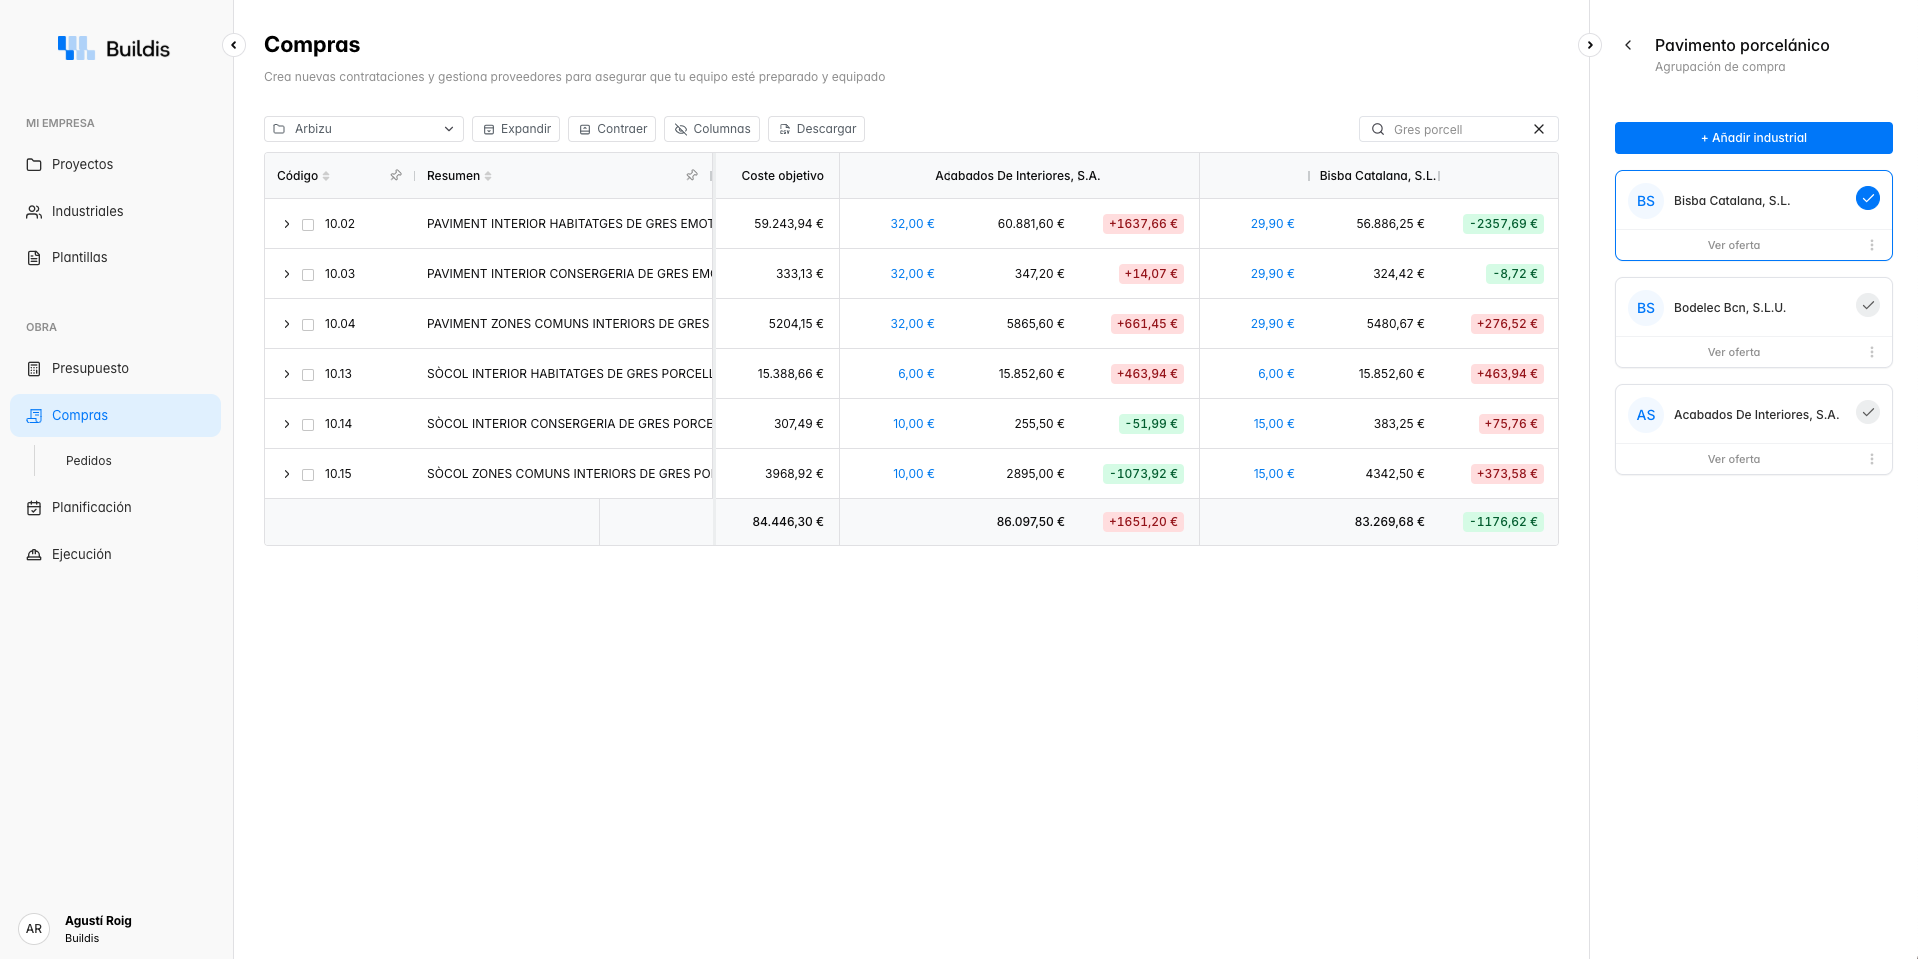Click Añadir industrial button
Screen dimensions: 1918x959
[x=1754, y=138]
